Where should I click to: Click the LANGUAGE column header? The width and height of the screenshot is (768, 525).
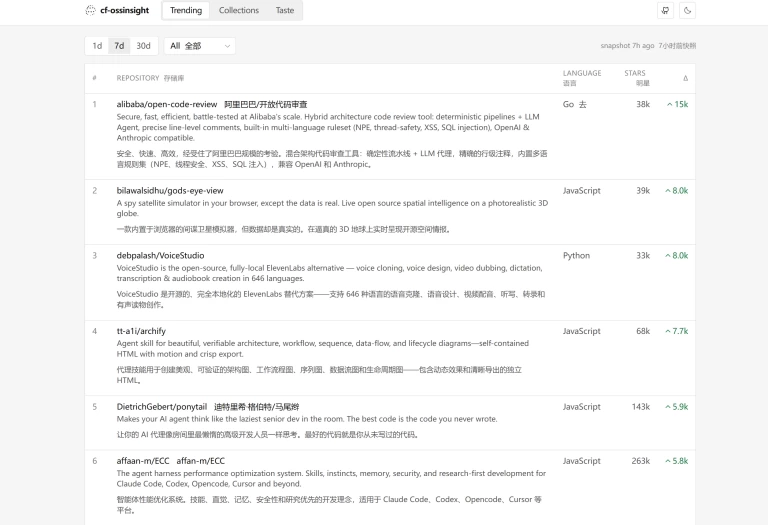click(x=582, y=73)
